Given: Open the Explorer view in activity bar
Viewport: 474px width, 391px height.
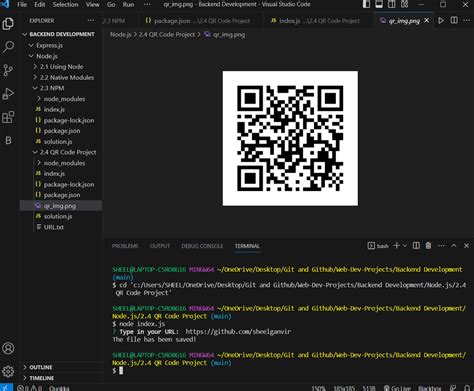Looking at the screenshot, I should point(8,24).
